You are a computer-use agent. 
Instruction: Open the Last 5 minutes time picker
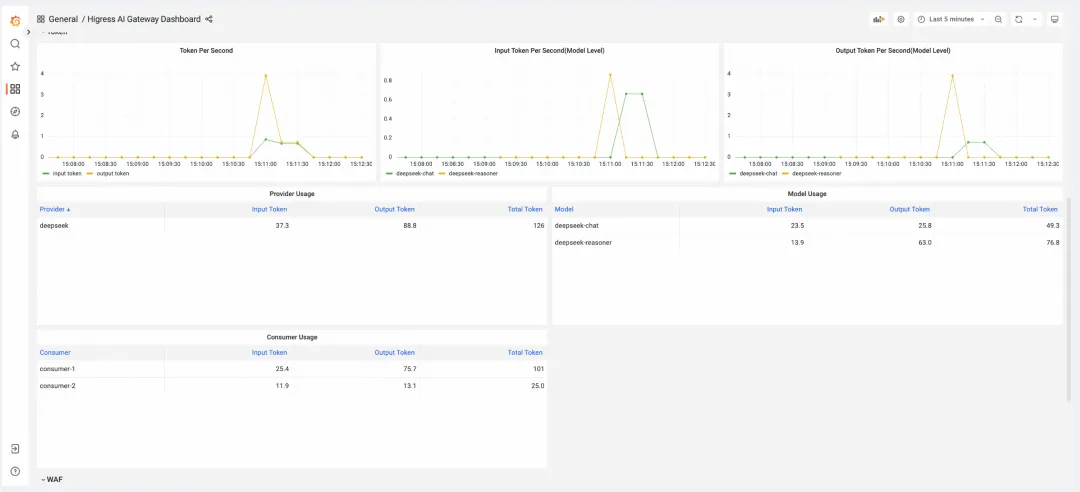click(x=951, y=19)
